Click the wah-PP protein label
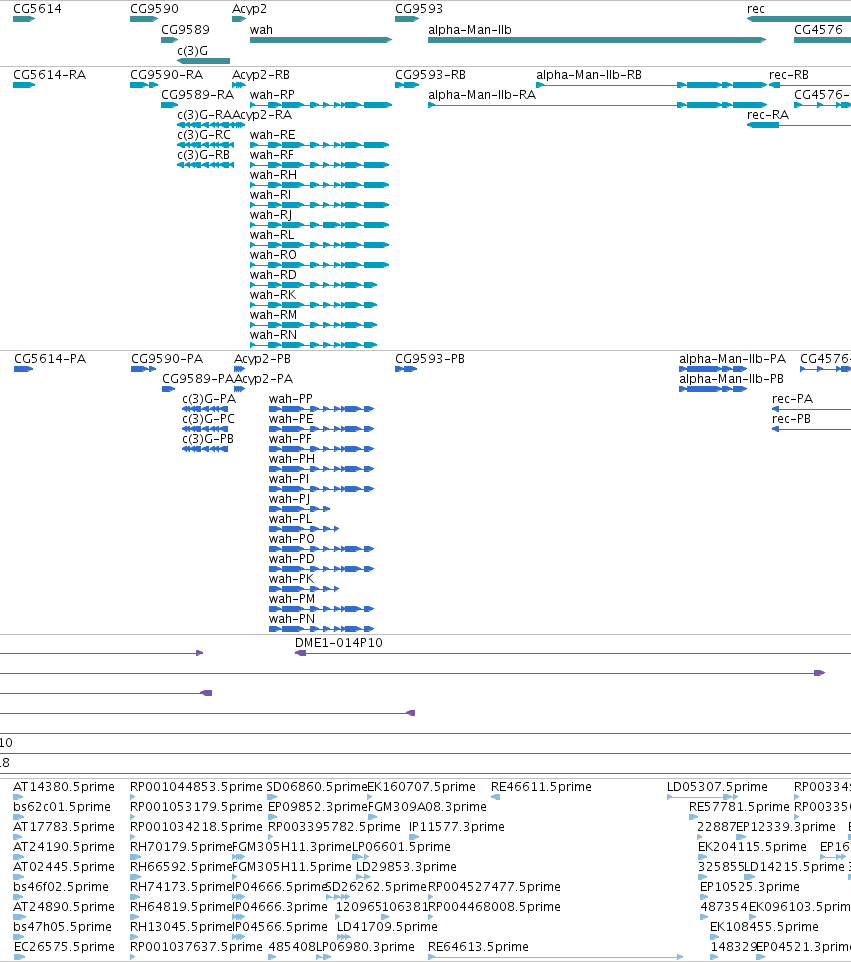Screen dimensions: 851x962 (x=291, y=399)
